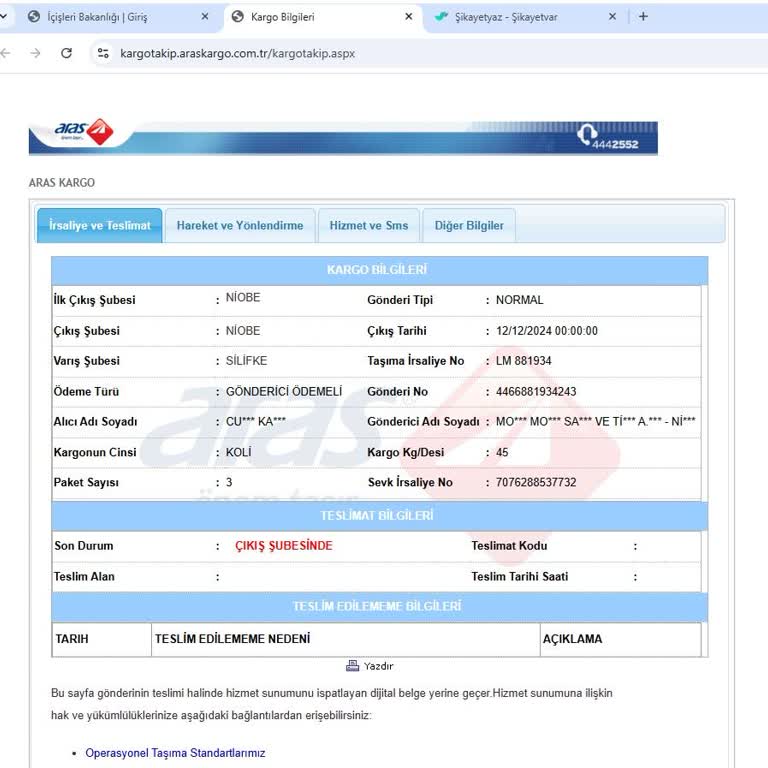Click the TARIH column header
The width and height of the screenshot is (768, 768).
coord(72,639)
